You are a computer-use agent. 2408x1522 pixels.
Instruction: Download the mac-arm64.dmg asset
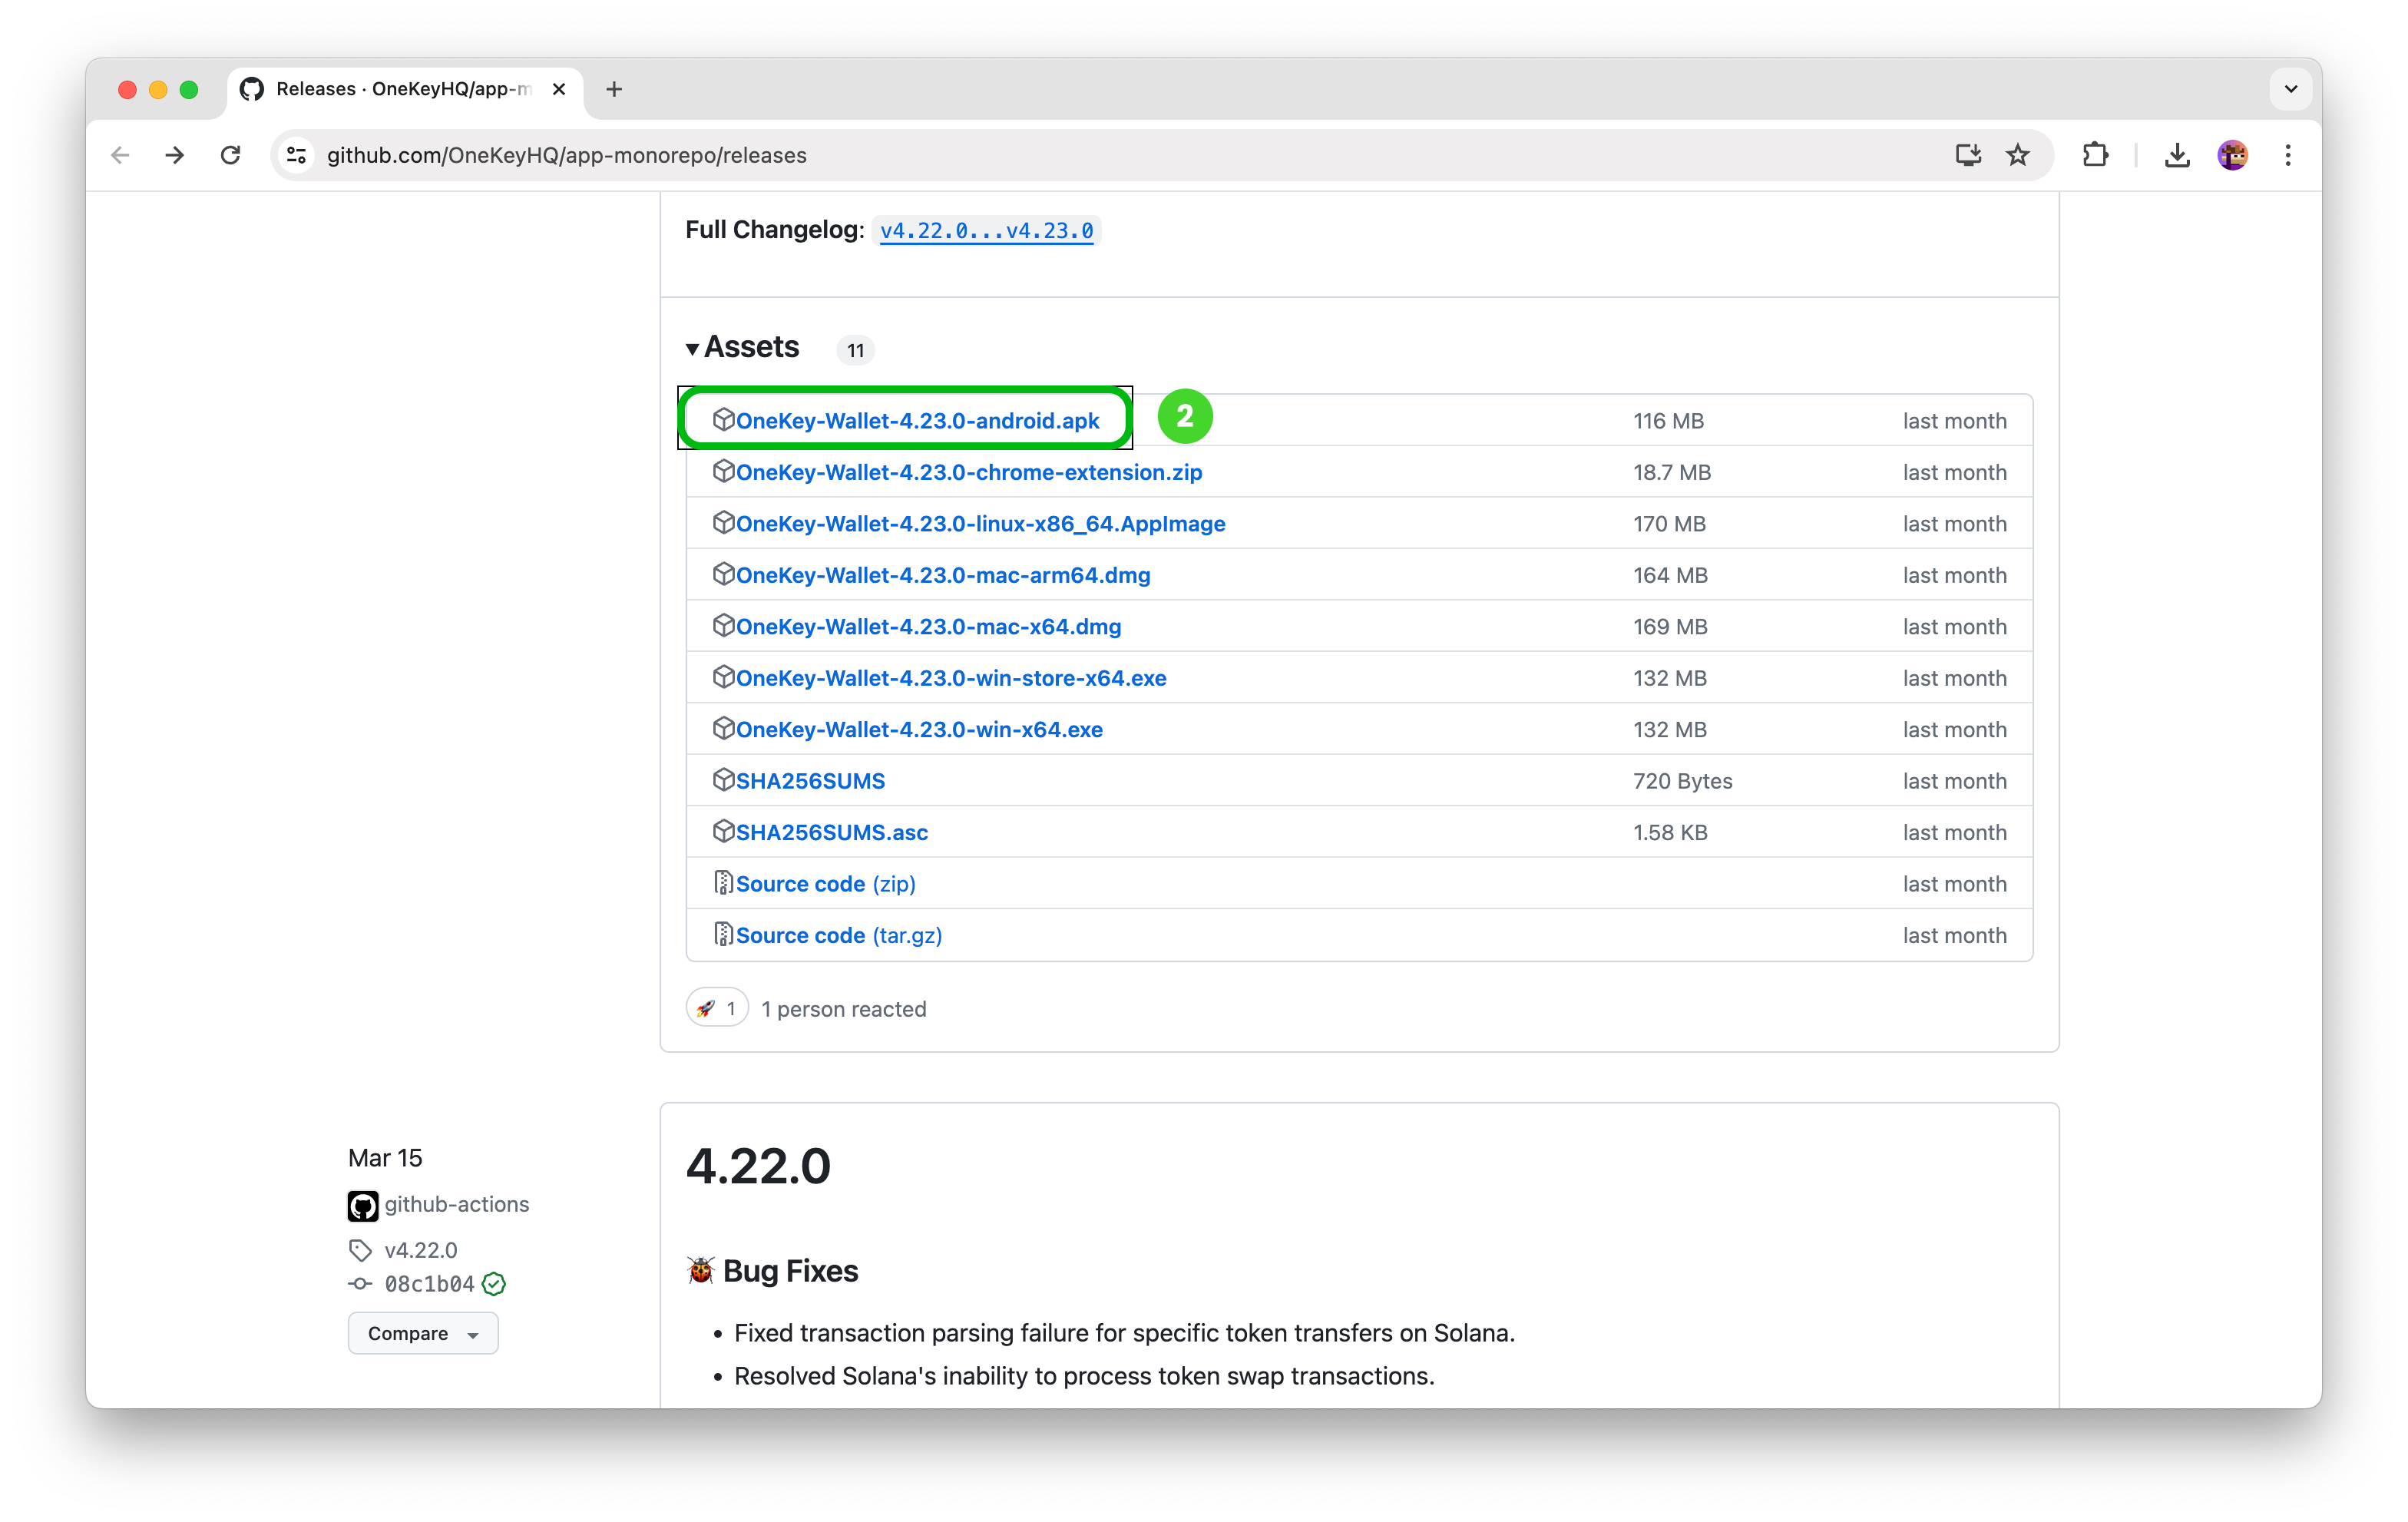click(x=943, y=575)
